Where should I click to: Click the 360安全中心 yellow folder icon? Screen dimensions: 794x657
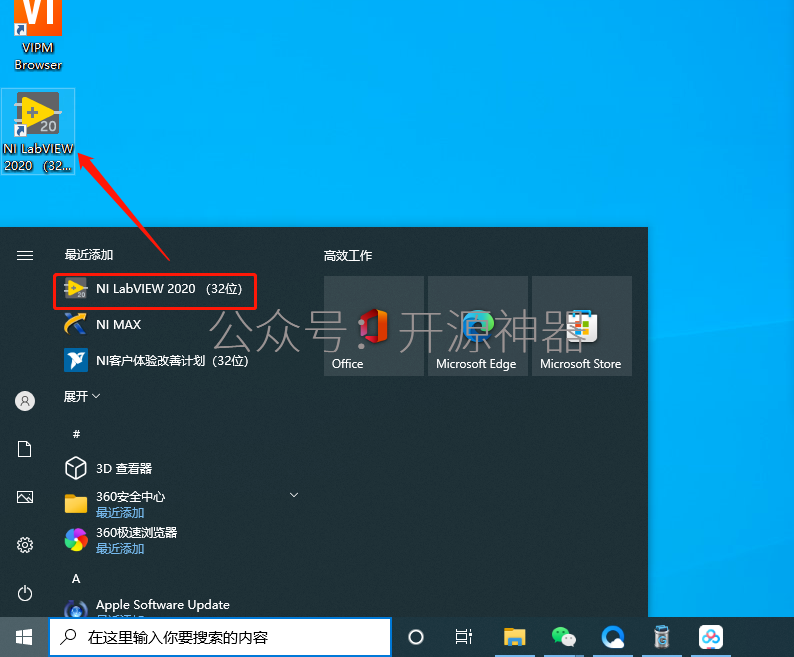click(x=76, y=504)
